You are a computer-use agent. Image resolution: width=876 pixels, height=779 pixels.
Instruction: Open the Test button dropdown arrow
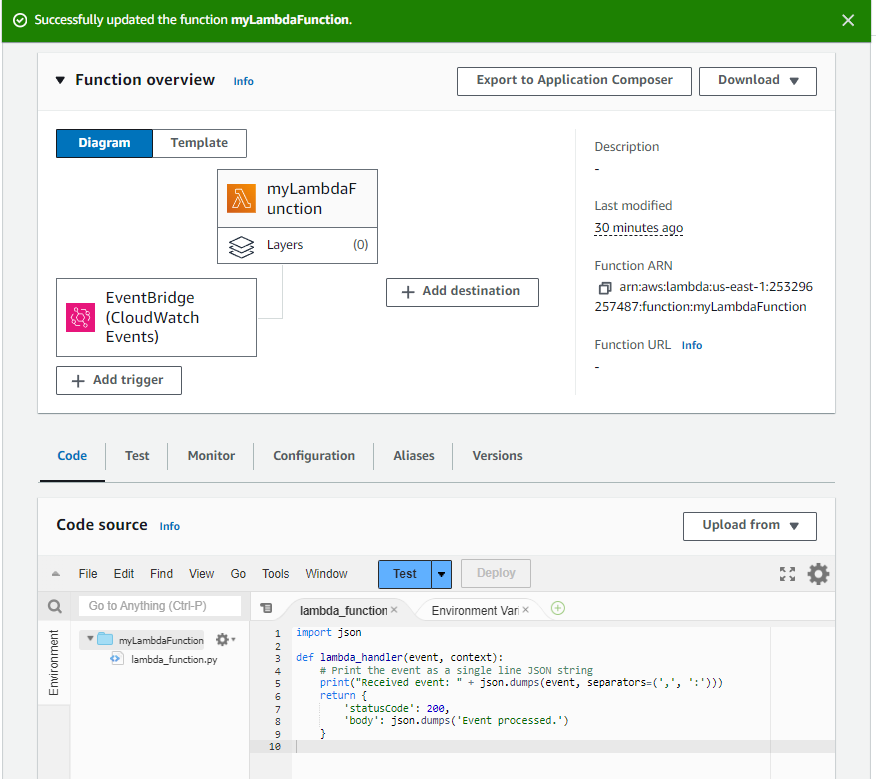click(x=442, y=574)
